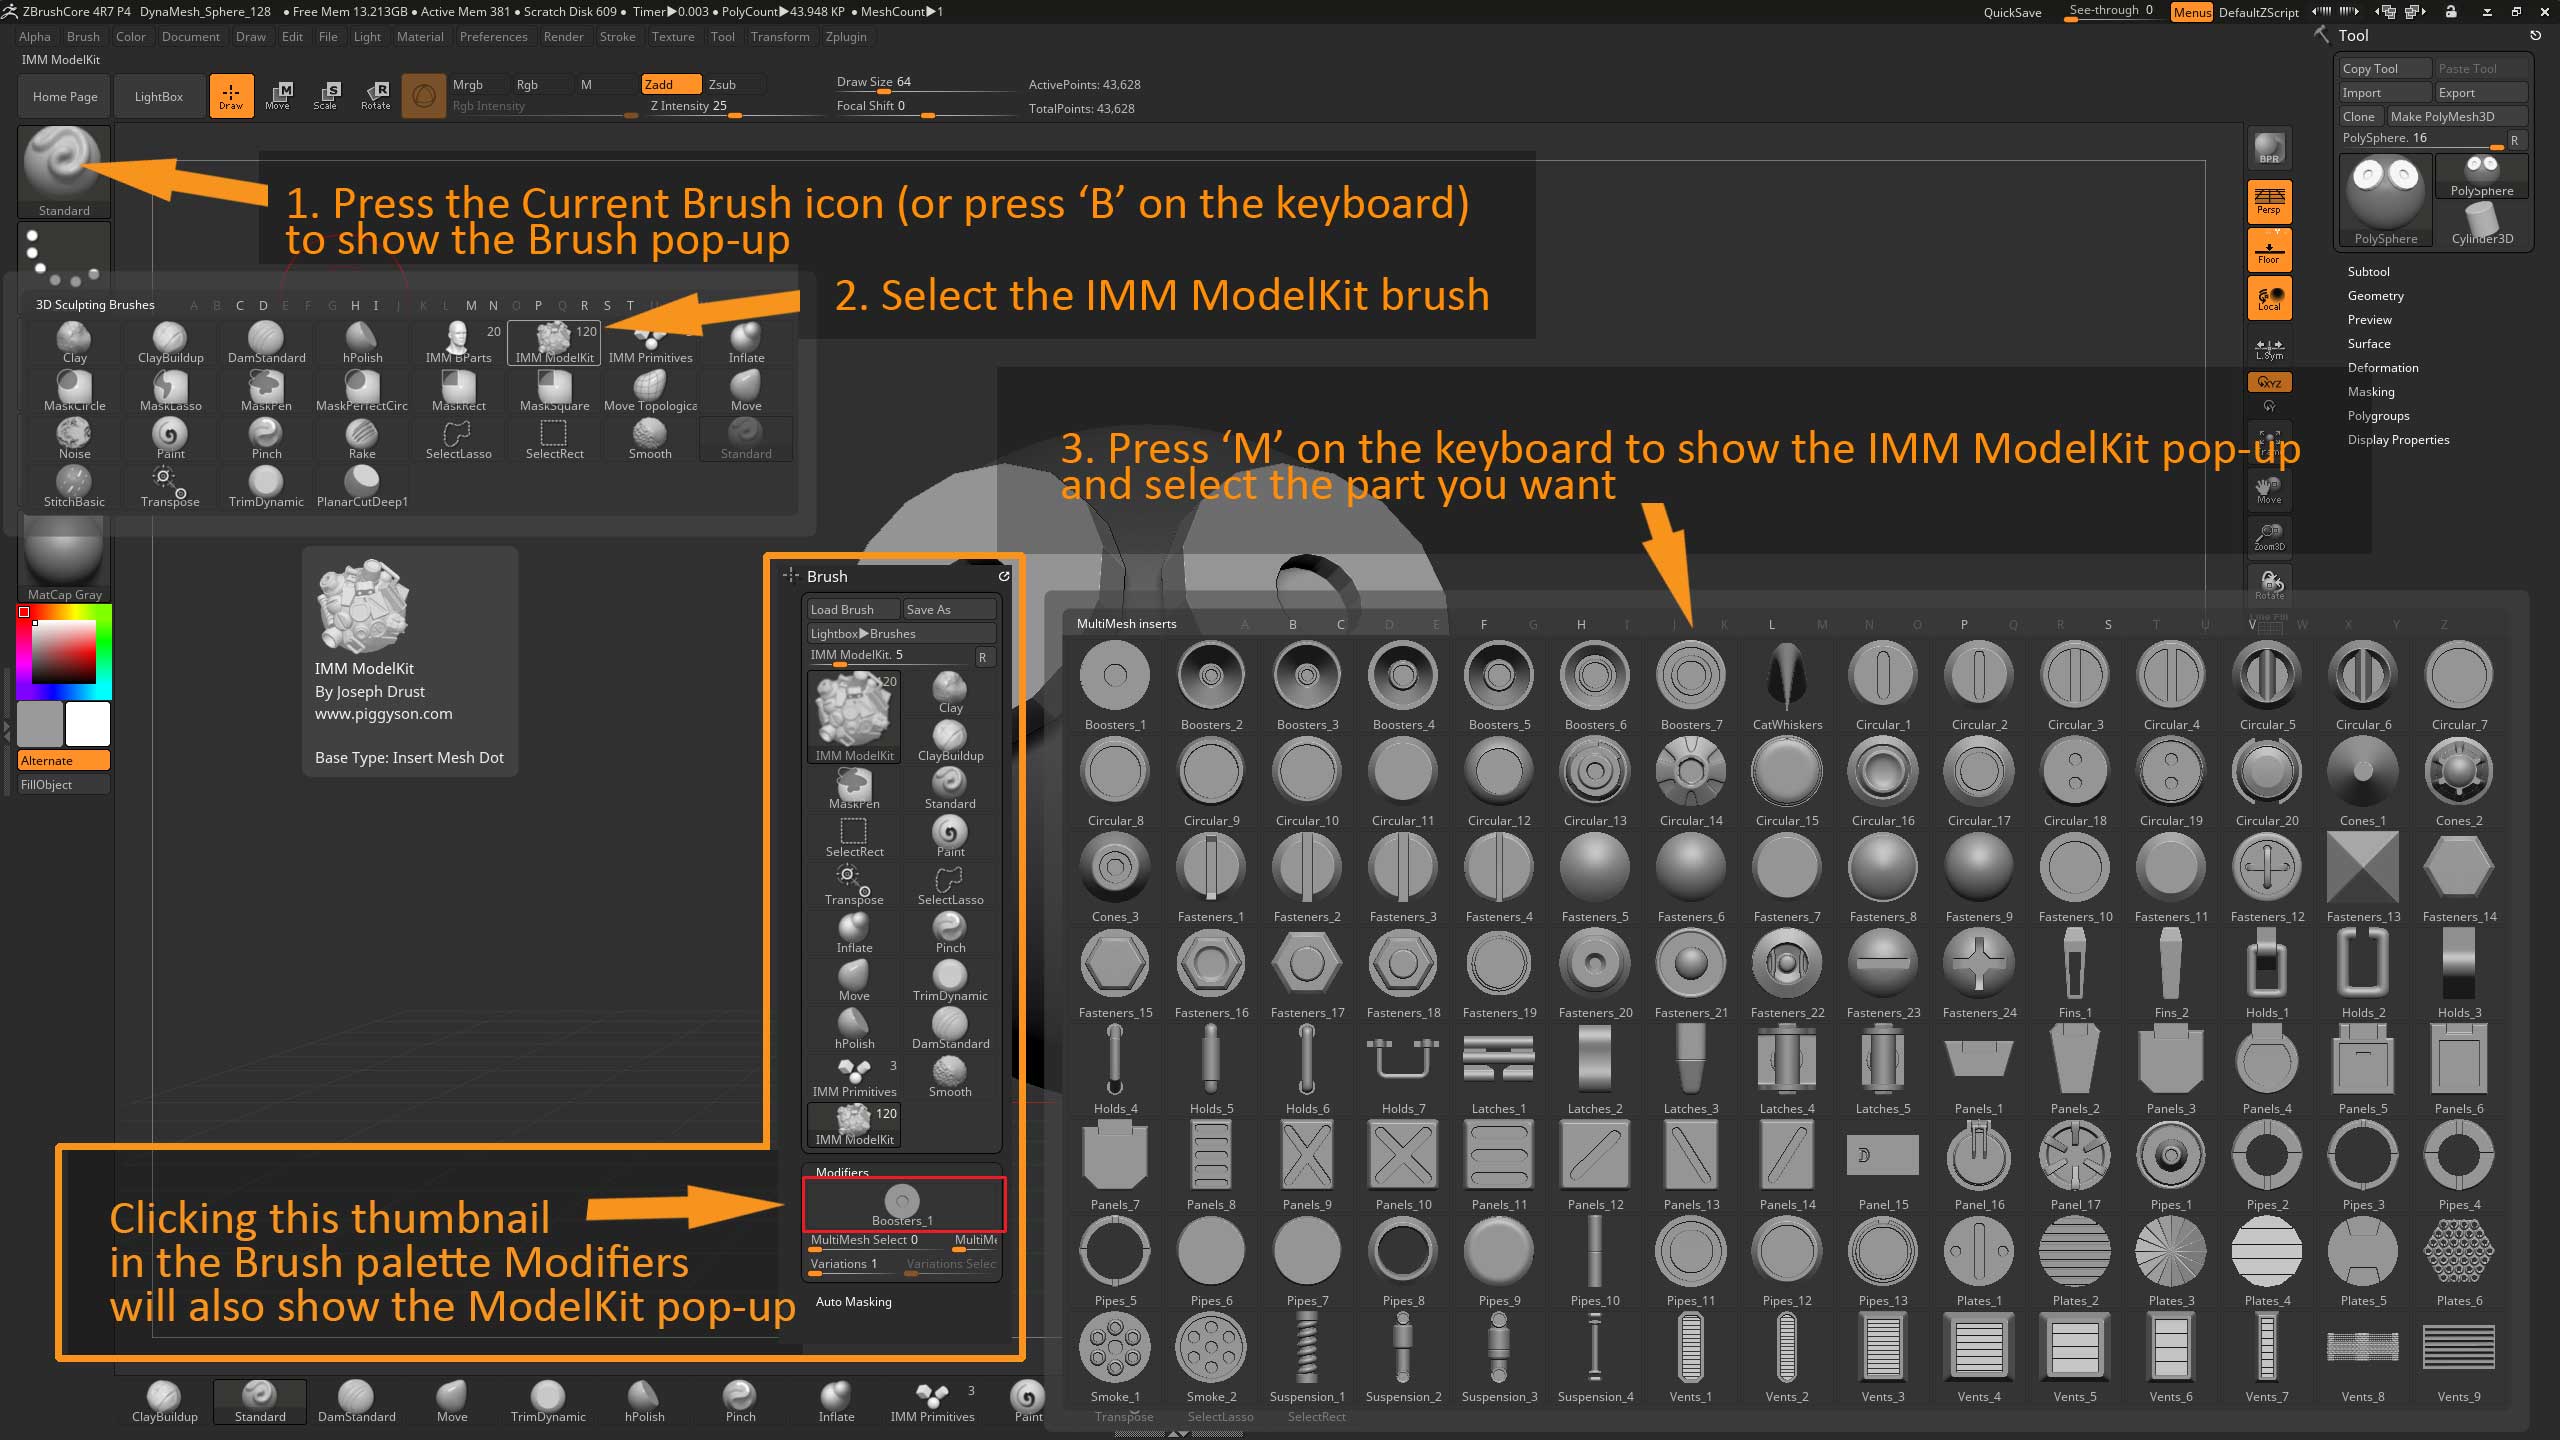This screenshot has height=1440, width=2560.
Task: Open the Zplugin menu
Action: point(845,37)
